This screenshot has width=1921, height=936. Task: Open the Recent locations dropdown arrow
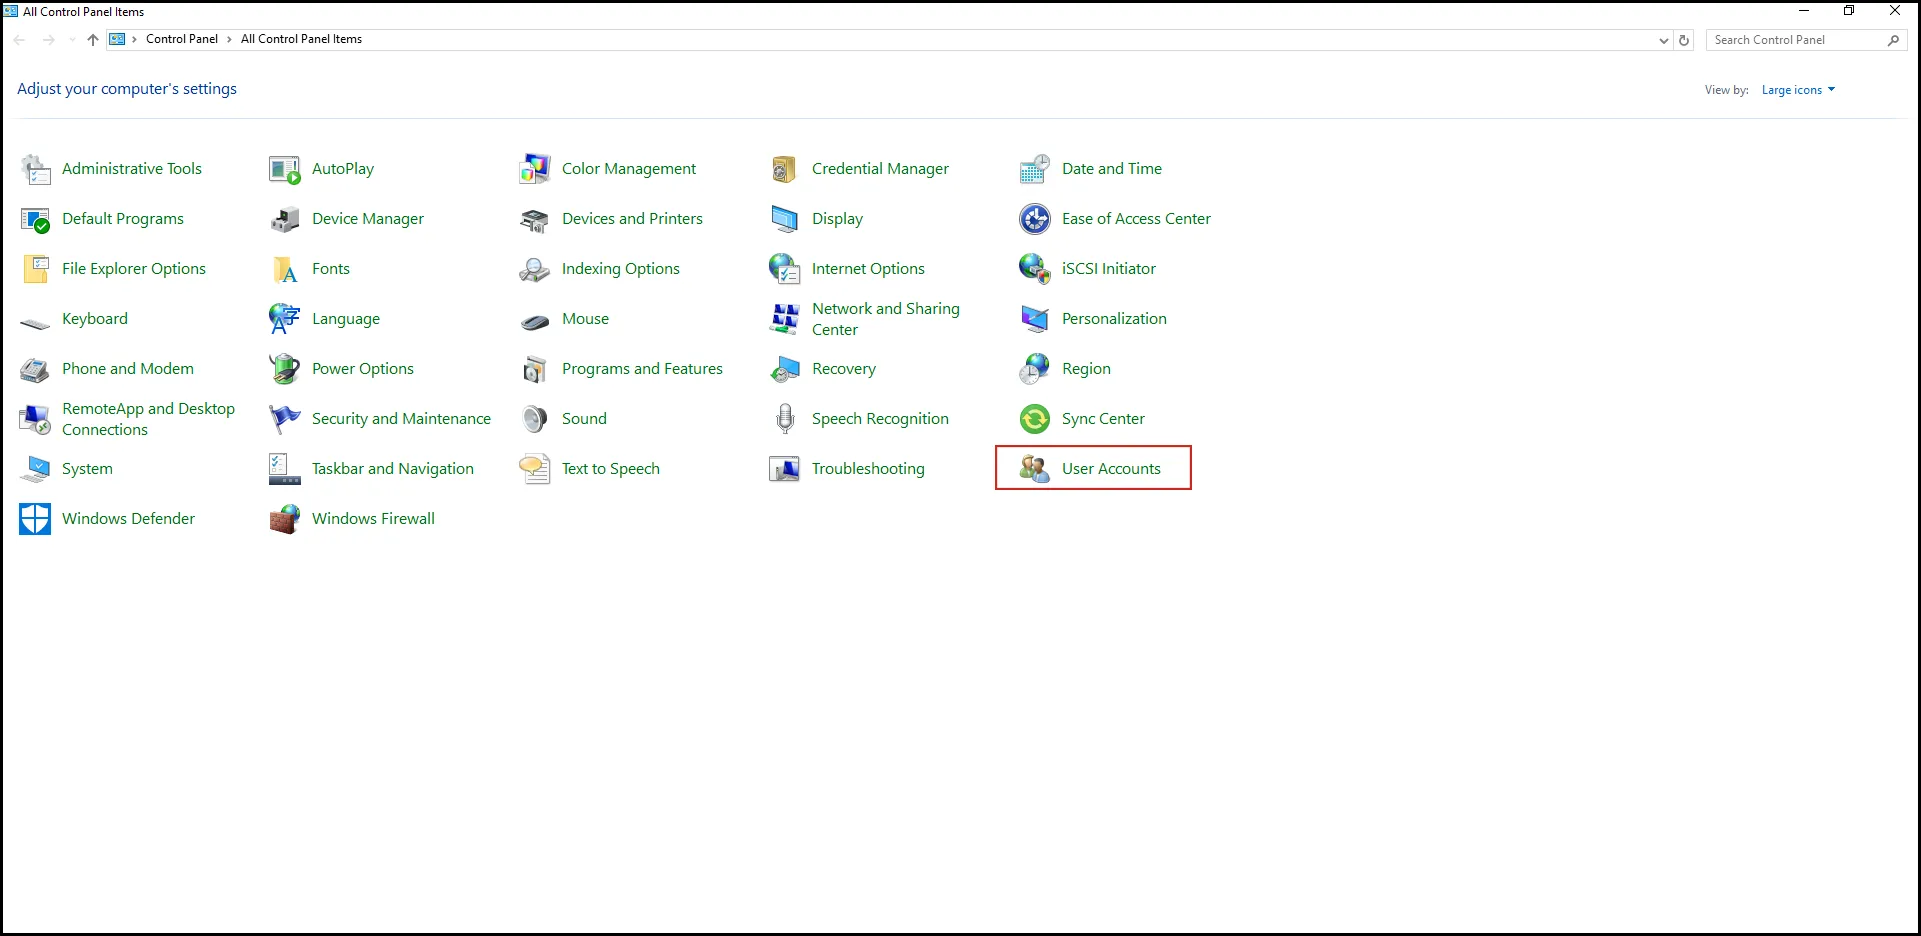point(72,40)
